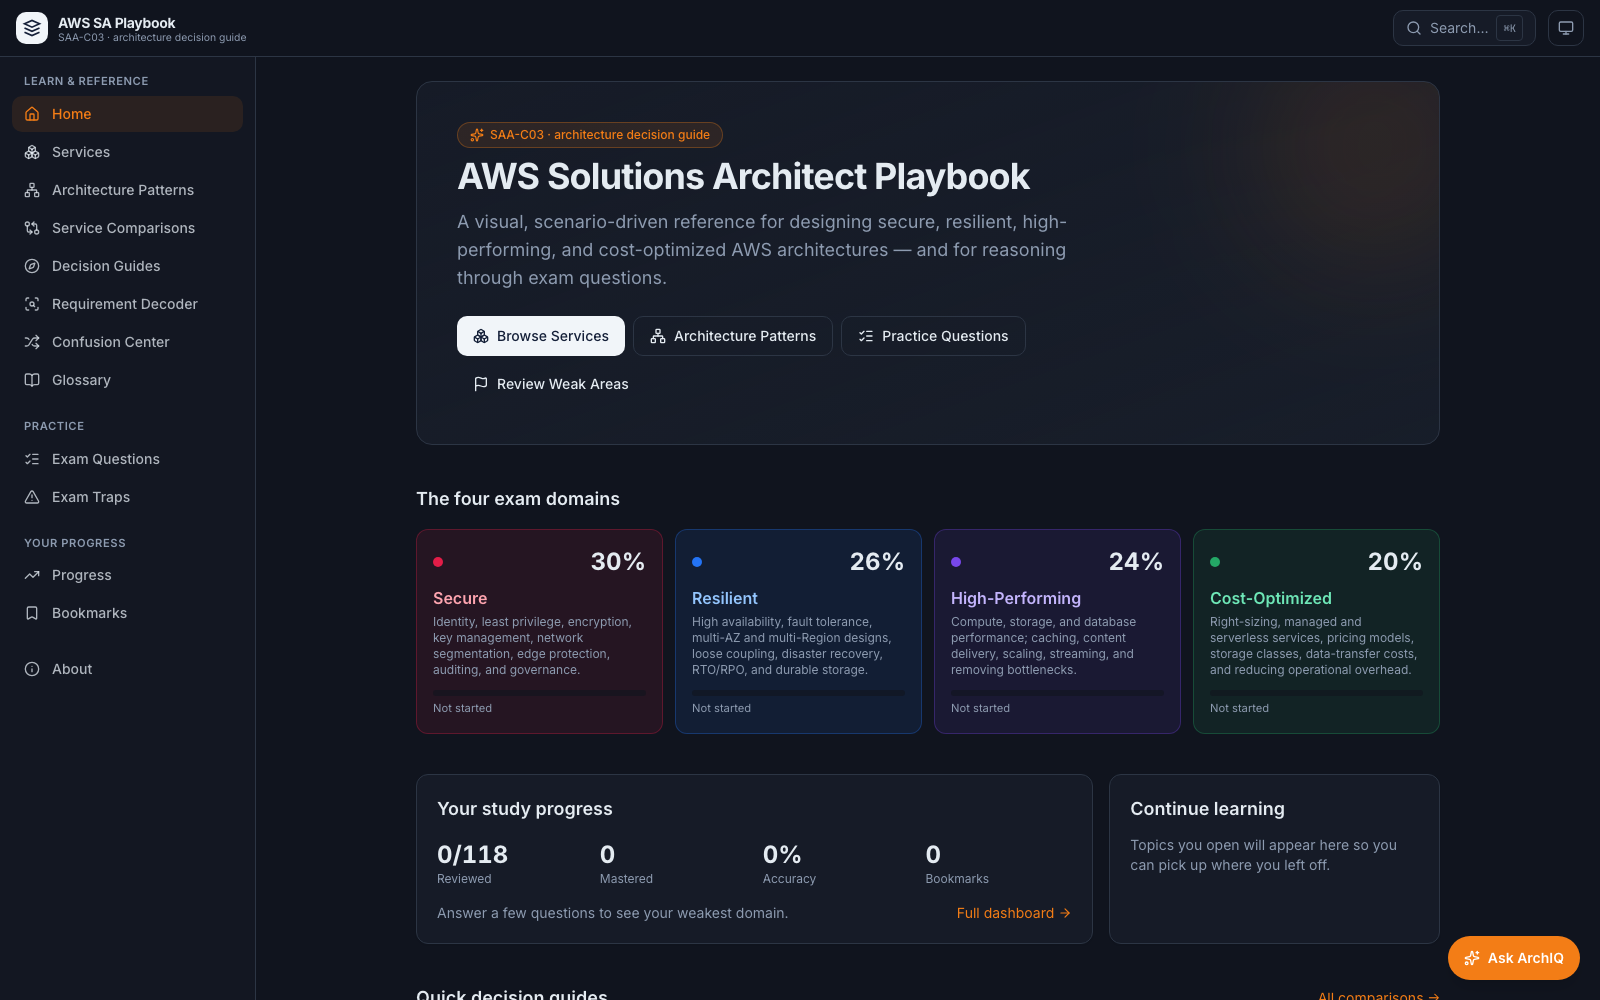Click the Home sidebar label
This screenshot has width=1600, height=1000.
71,114
